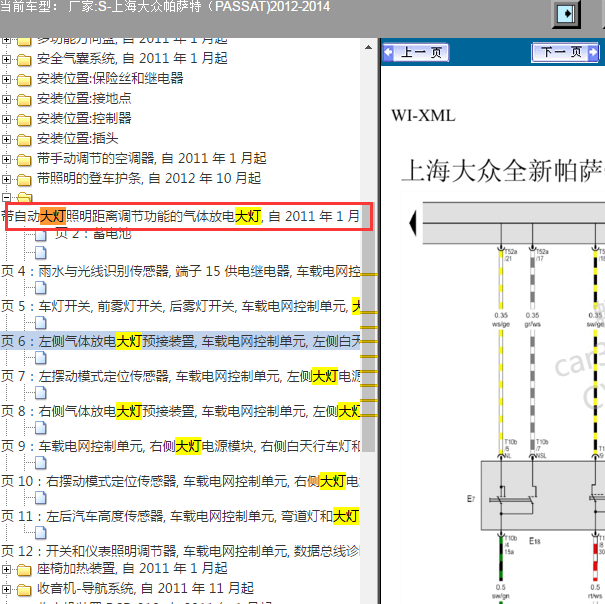Select 安全气囊系统, 自 2011 年 1 月起
The width and height of the screenshot is (605, 604).
132,59
